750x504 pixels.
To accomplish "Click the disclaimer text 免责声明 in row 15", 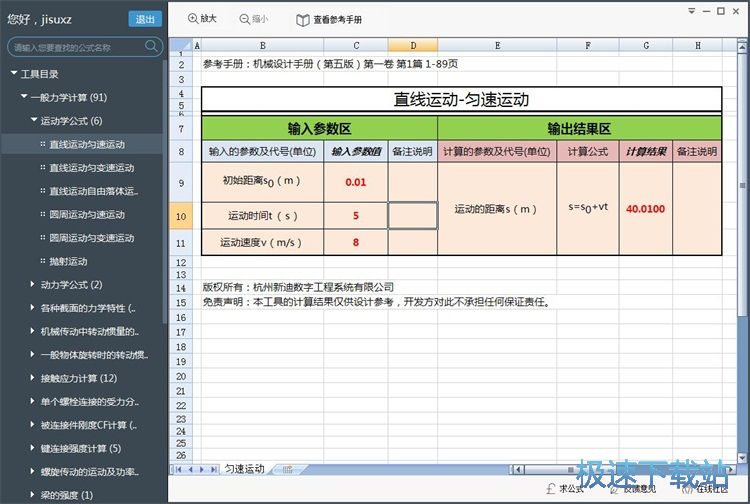I will coord(377,302).
